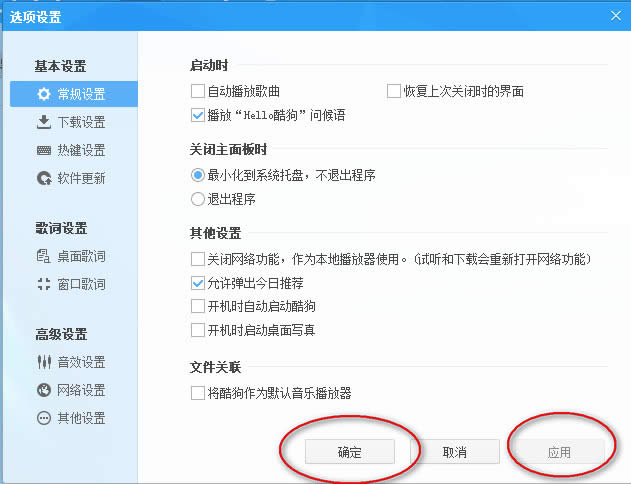The image size is (631, 484).
Task: Check 恢复上次关闭时的界面 option
Action: pyautogui.click(x=394, y=92)
